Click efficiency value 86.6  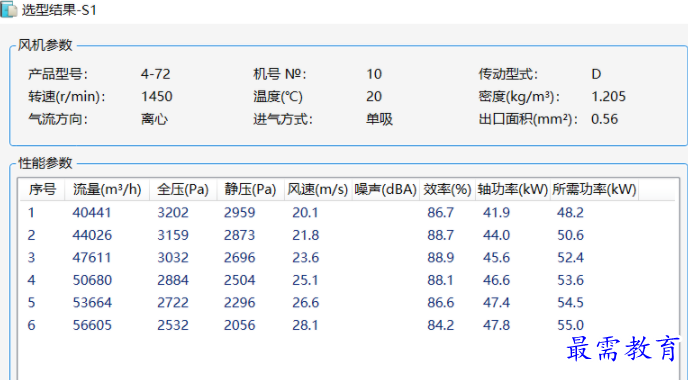[x=441, y=303]
